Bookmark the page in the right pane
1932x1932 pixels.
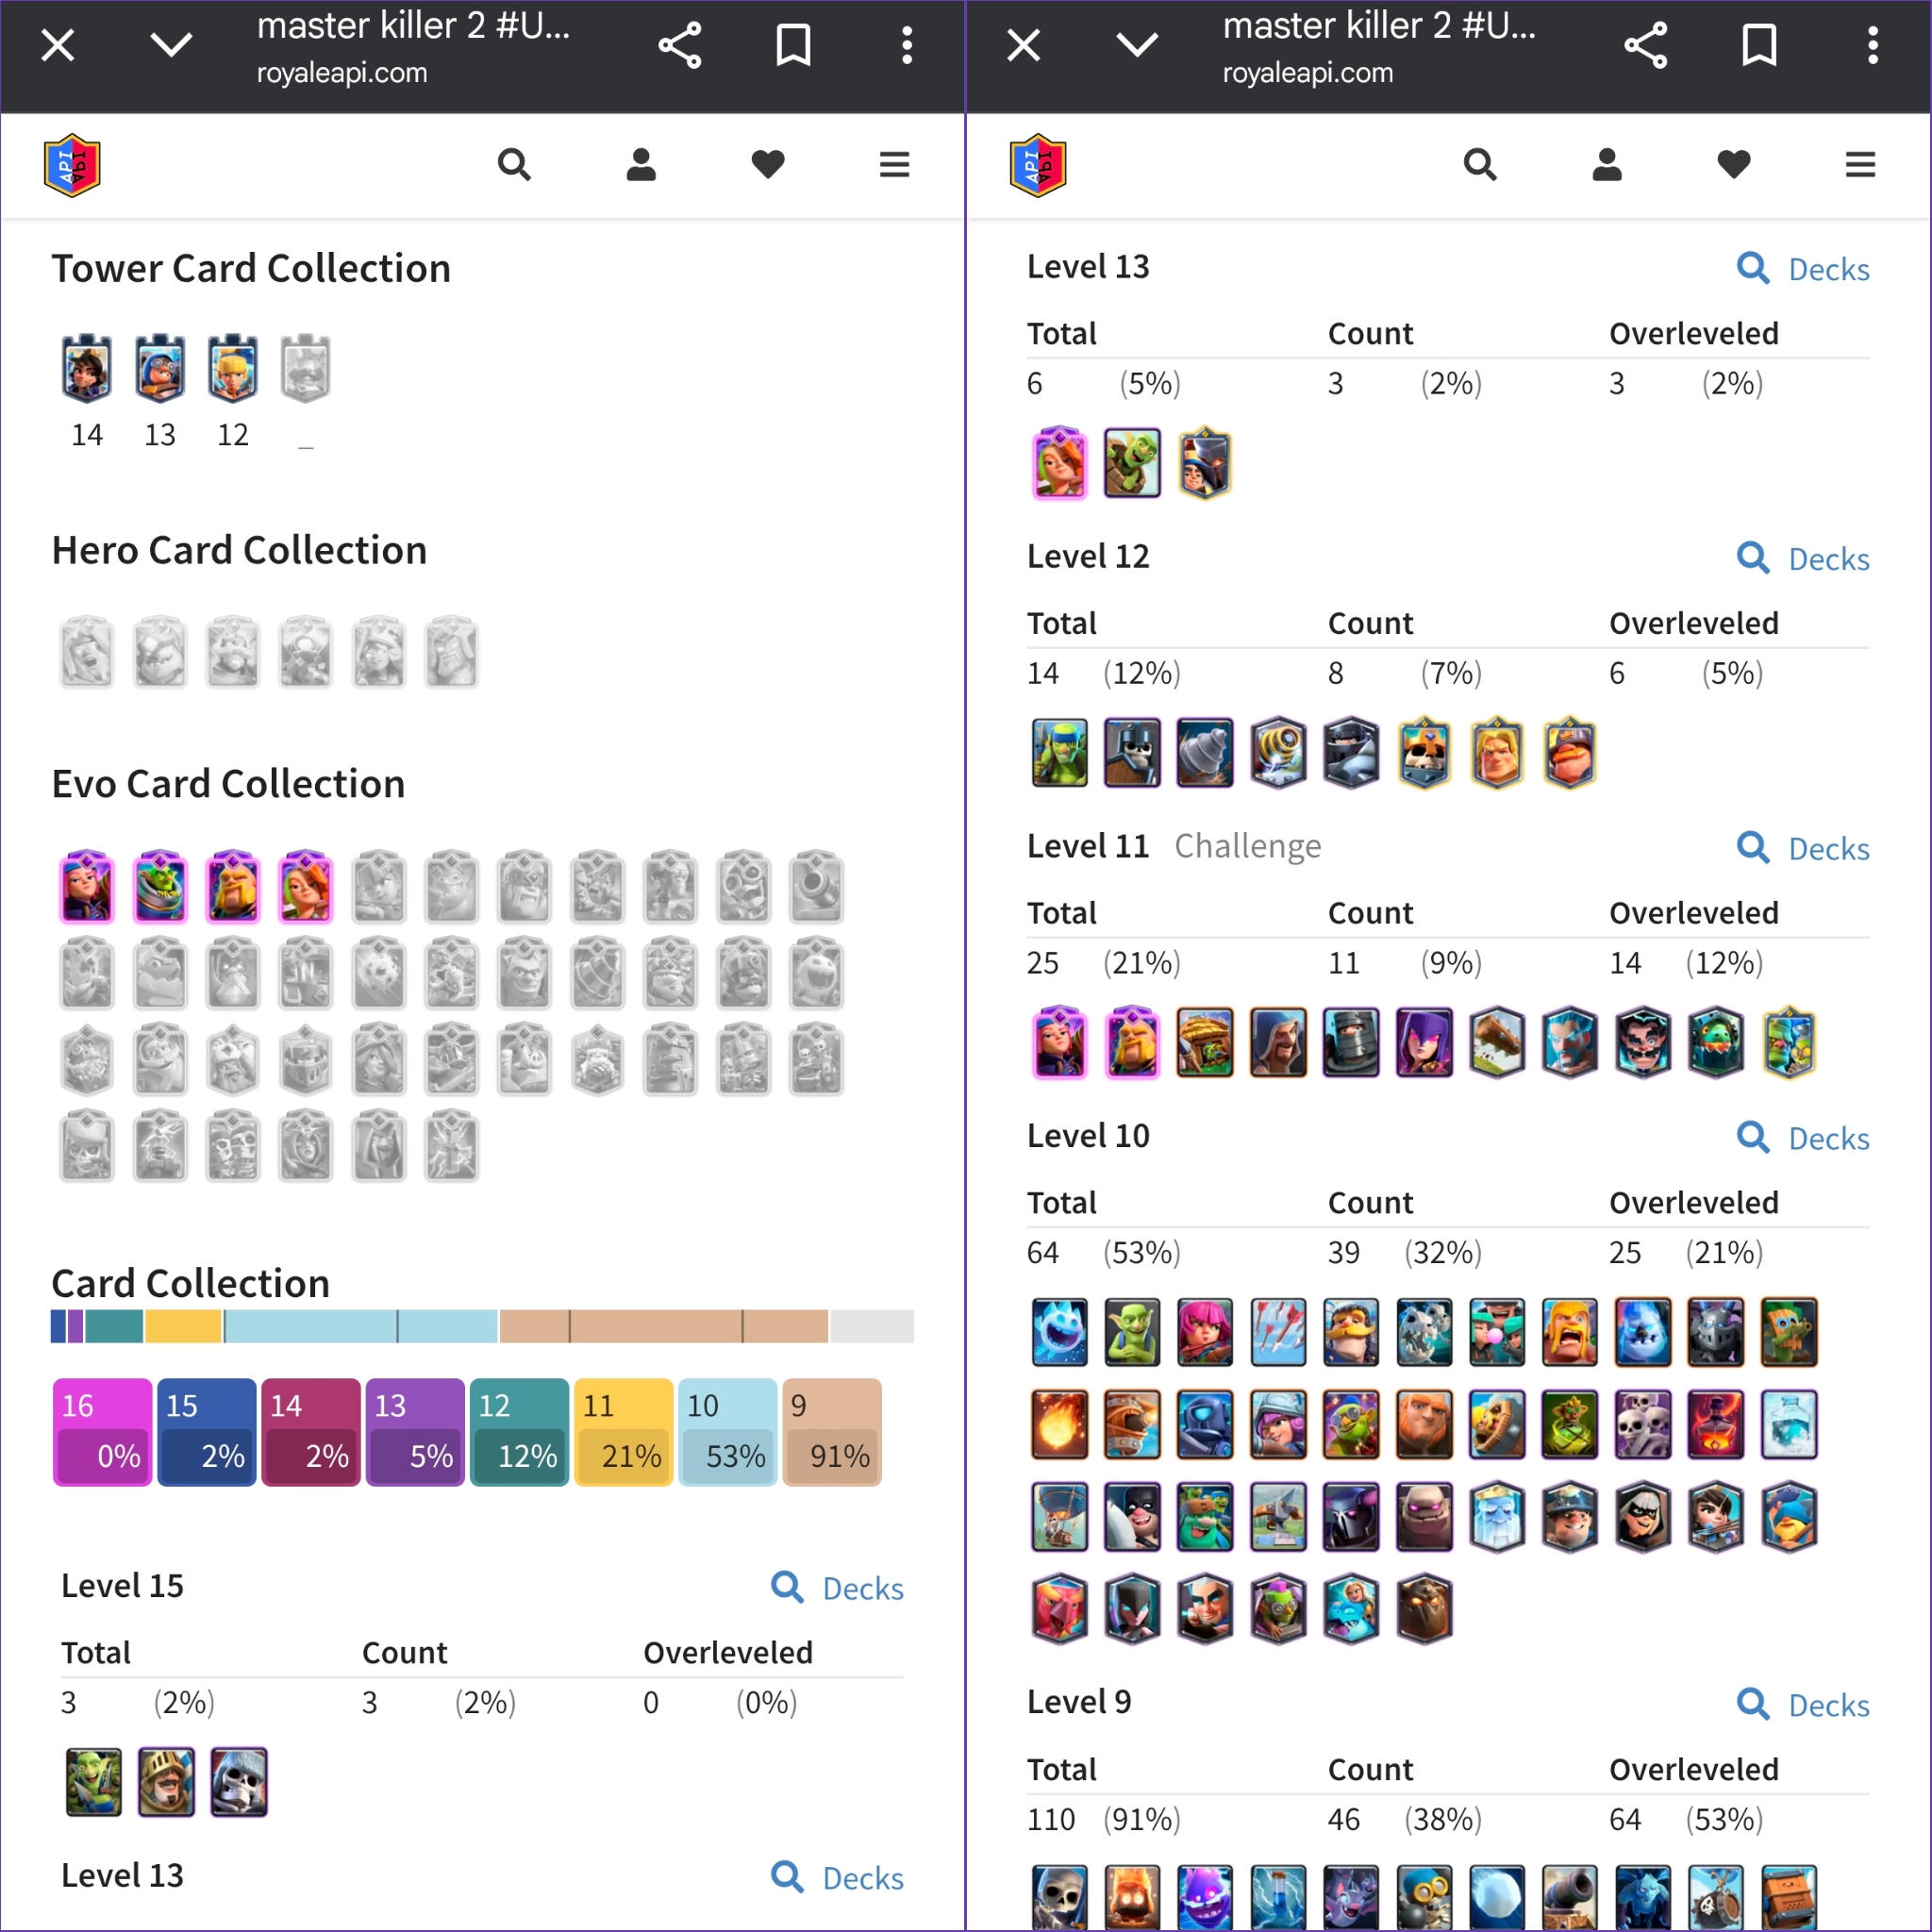1759,45
